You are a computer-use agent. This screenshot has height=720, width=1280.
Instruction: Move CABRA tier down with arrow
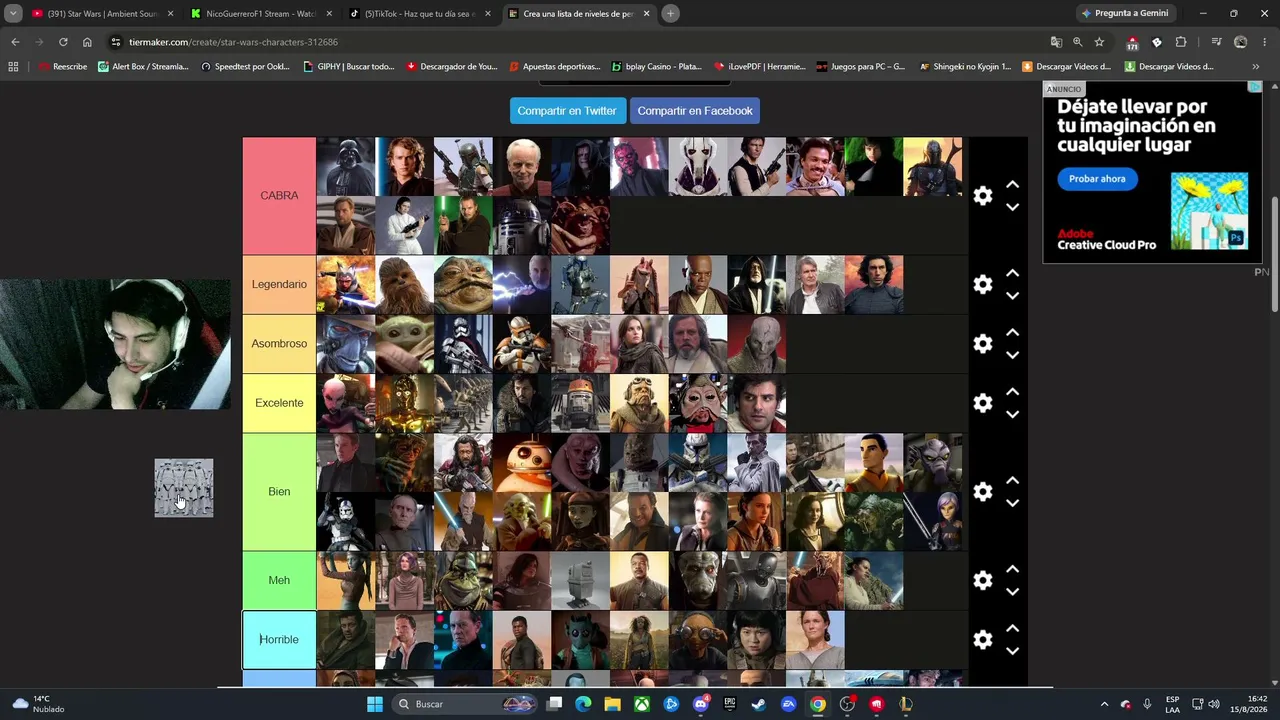tap(1012, 207)
